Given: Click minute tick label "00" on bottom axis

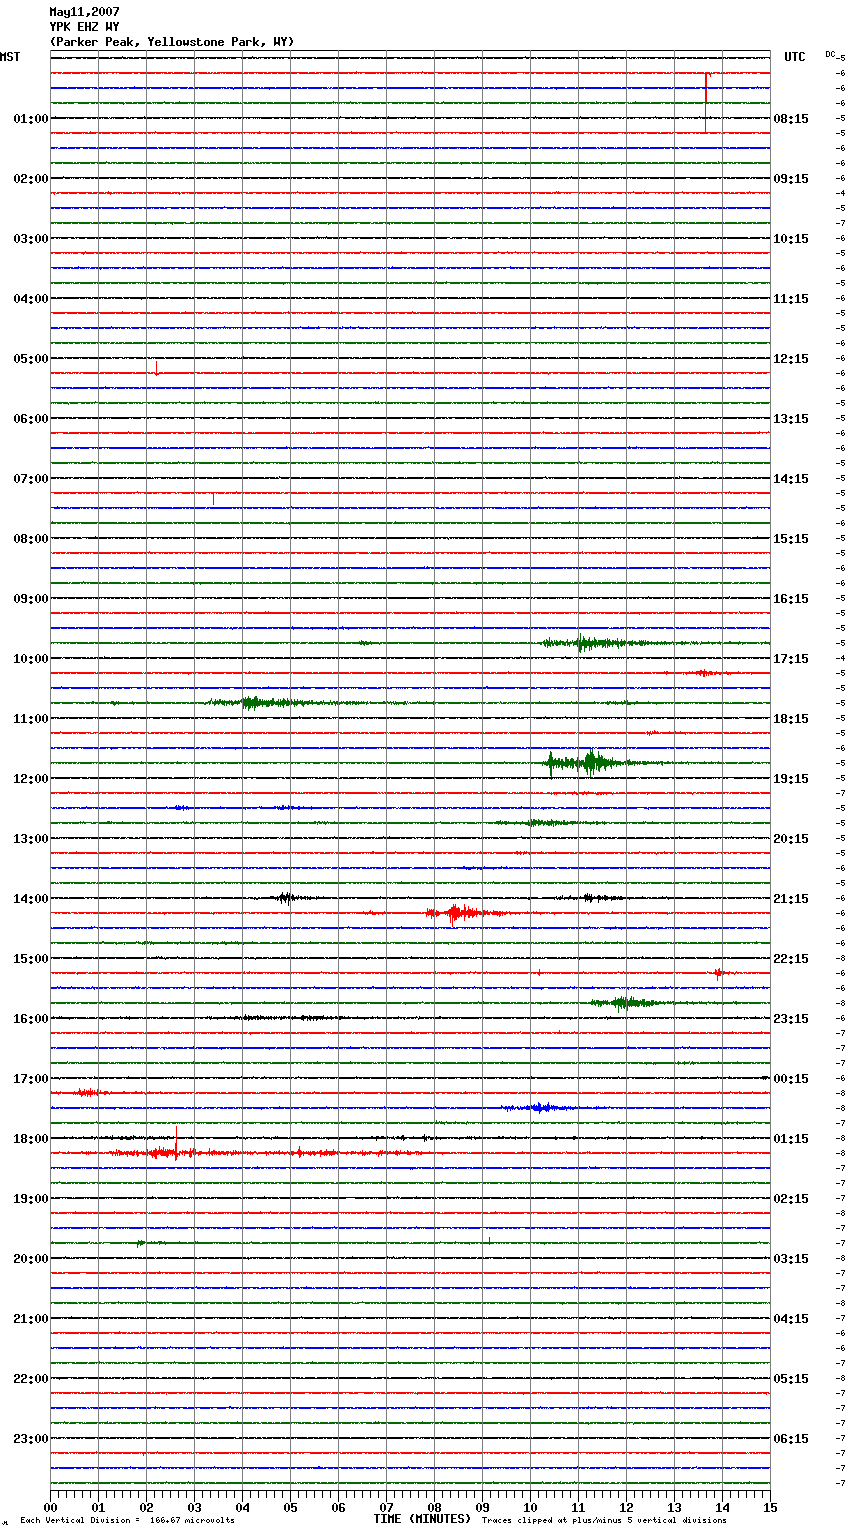Looking at the screenshot, I should click(50, 1507).
